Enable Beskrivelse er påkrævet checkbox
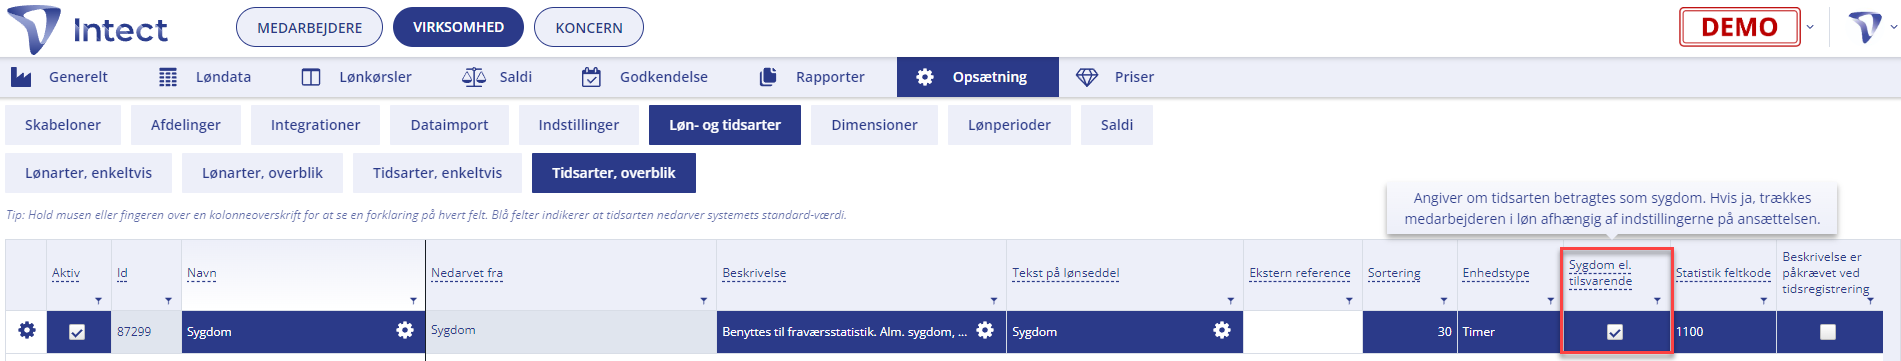 click(1828, 332)
